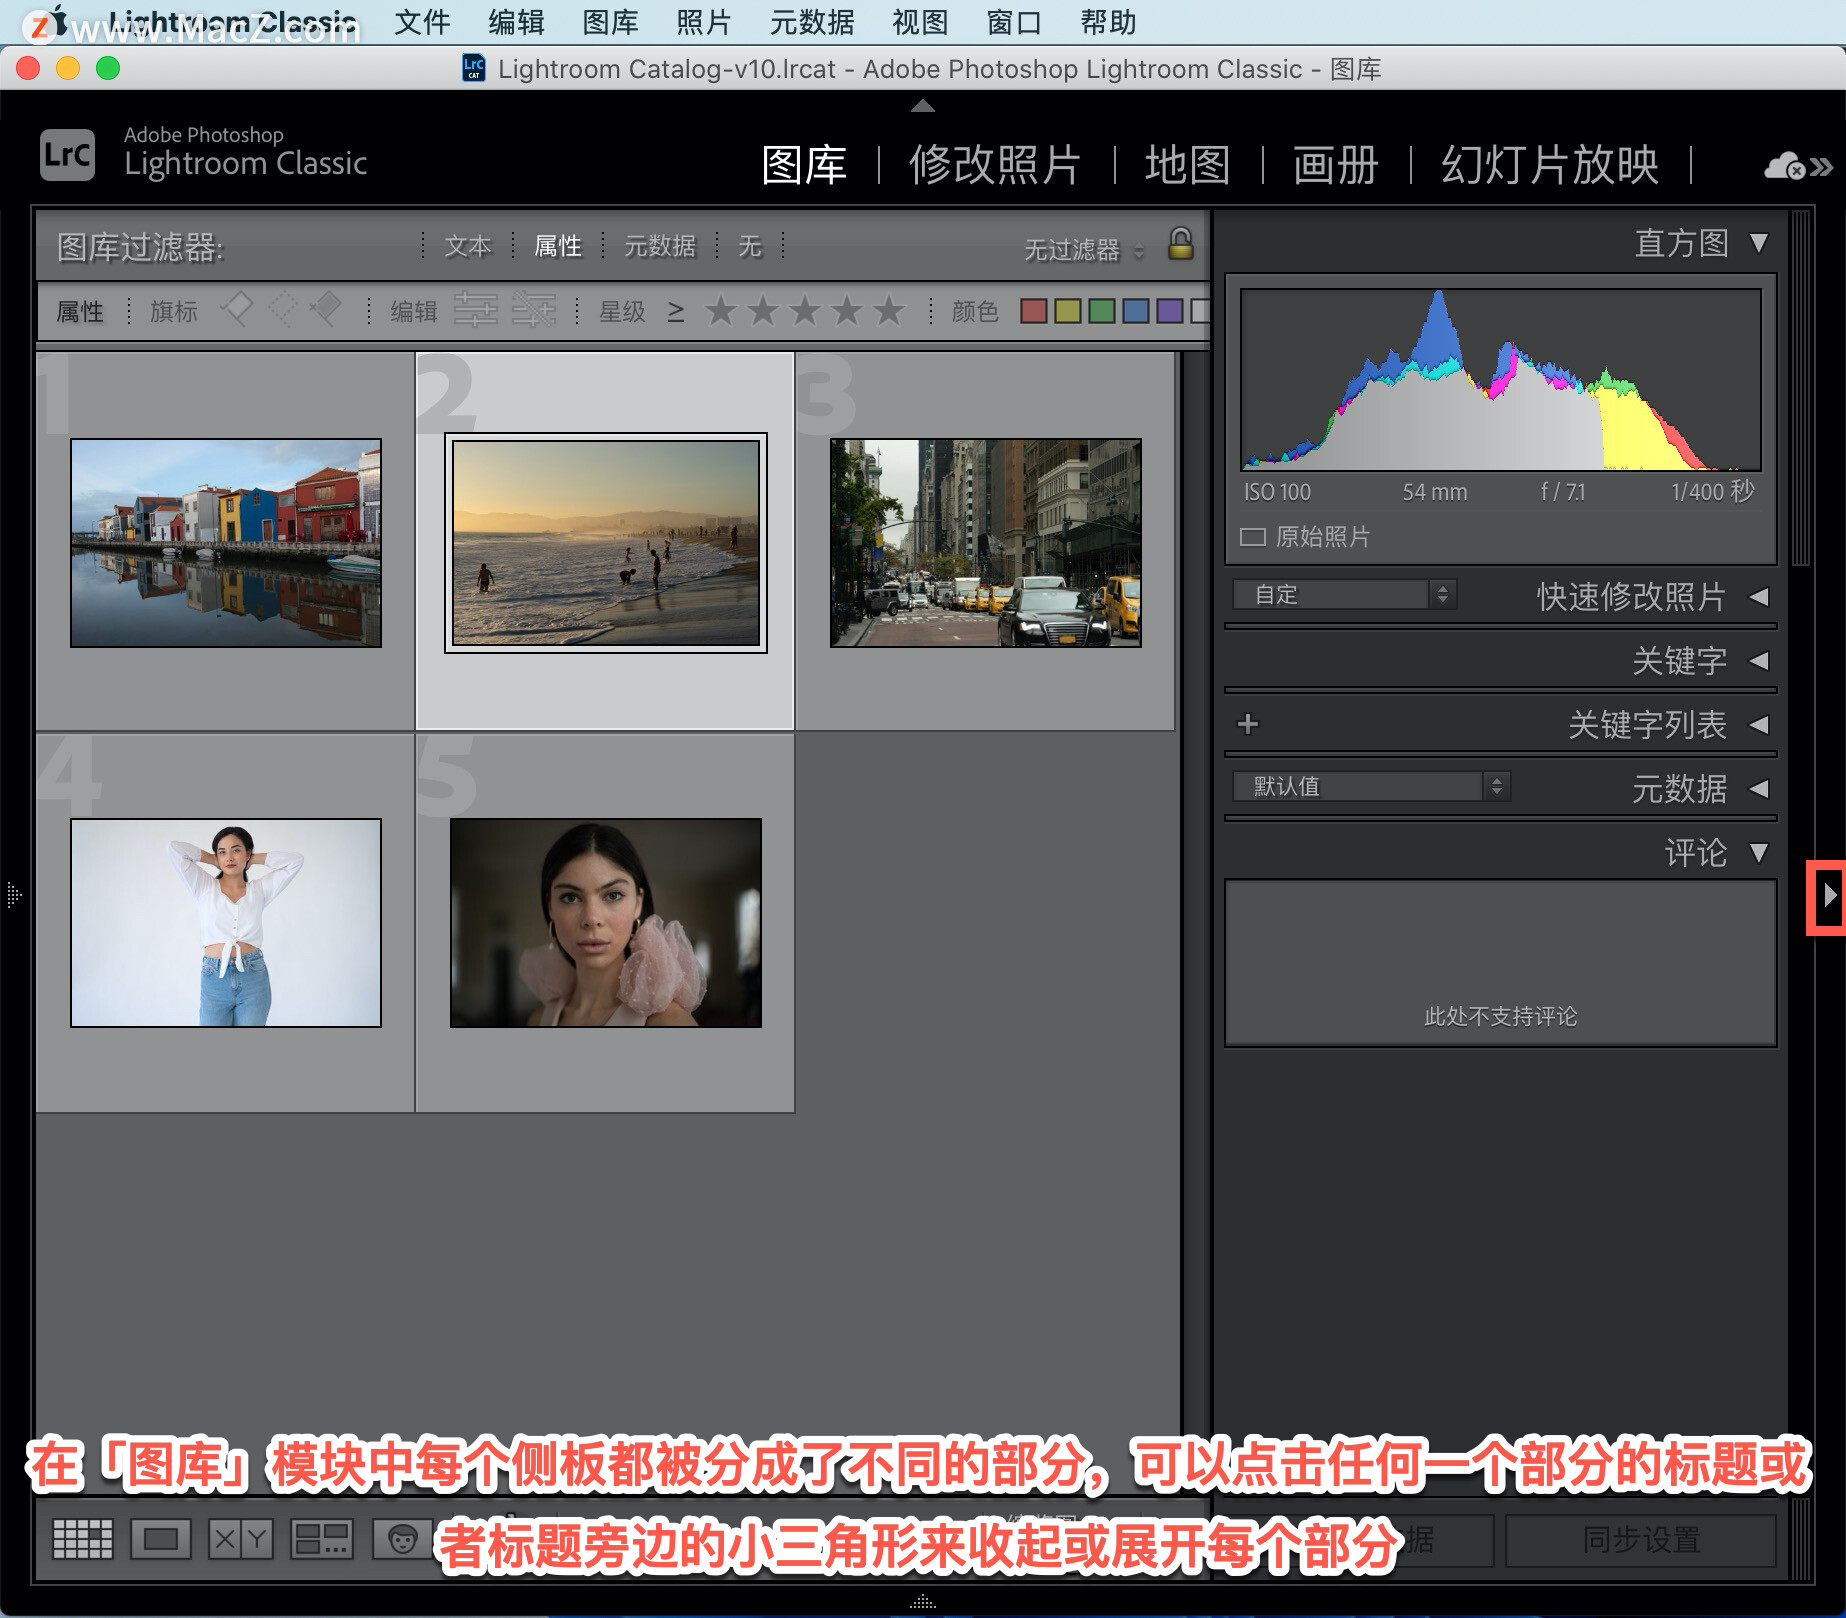Select the 图库 module tab
1846x1618 pixels.
point(804,165)
